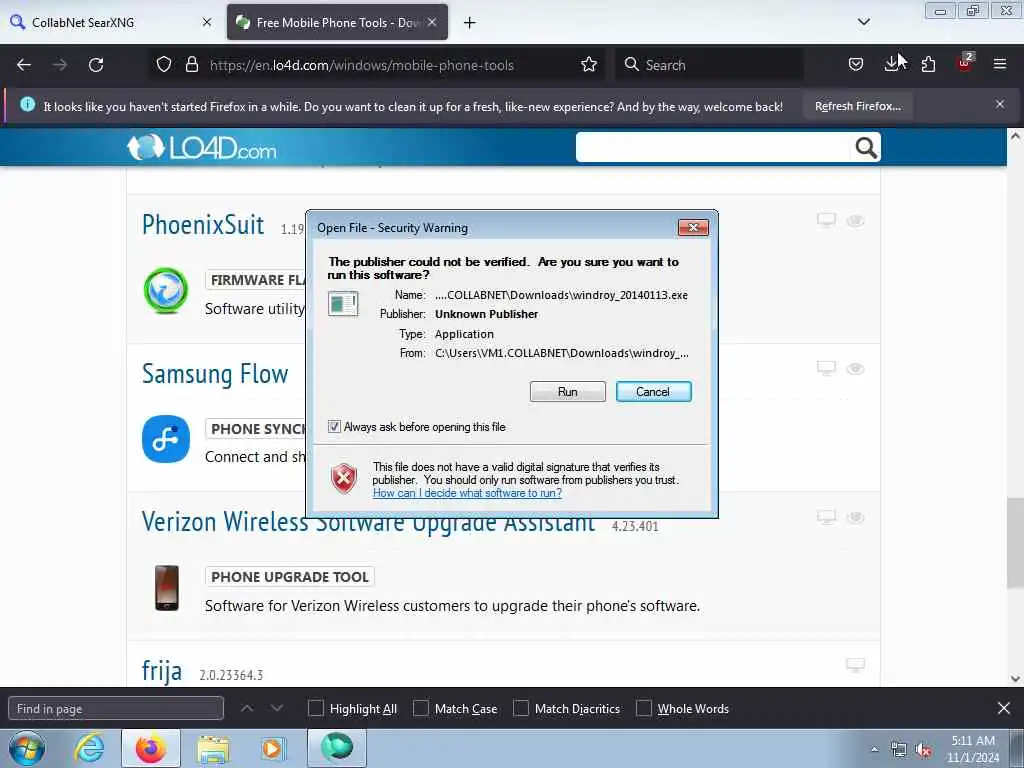Open a new tab with plus button
The image size is (1024, 768).
pos(470,22)
